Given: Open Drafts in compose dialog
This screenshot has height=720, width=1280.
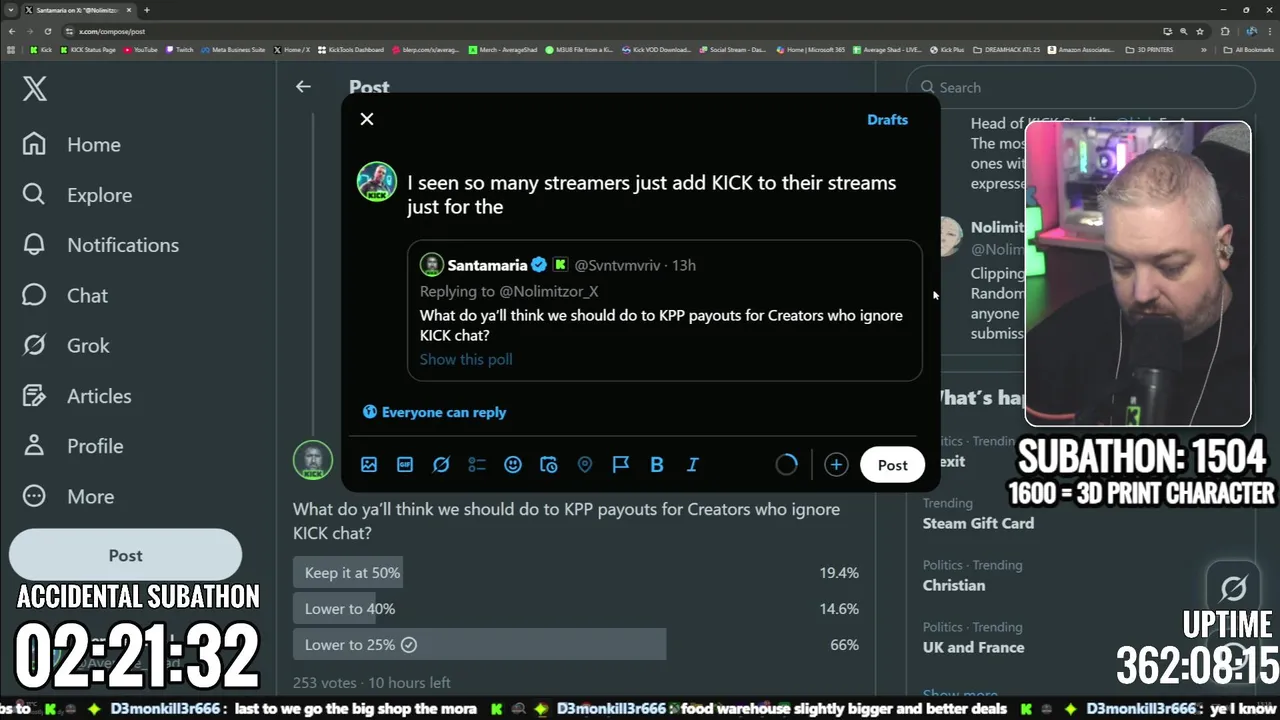Looking at the screenshot, I should (887, 119).
